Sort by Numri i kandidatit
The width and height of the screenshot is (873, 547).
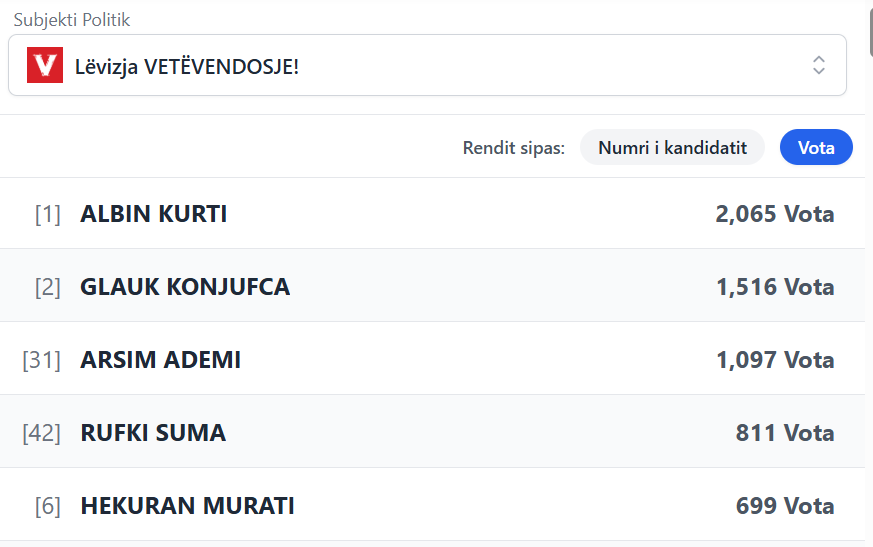(672, 148)
